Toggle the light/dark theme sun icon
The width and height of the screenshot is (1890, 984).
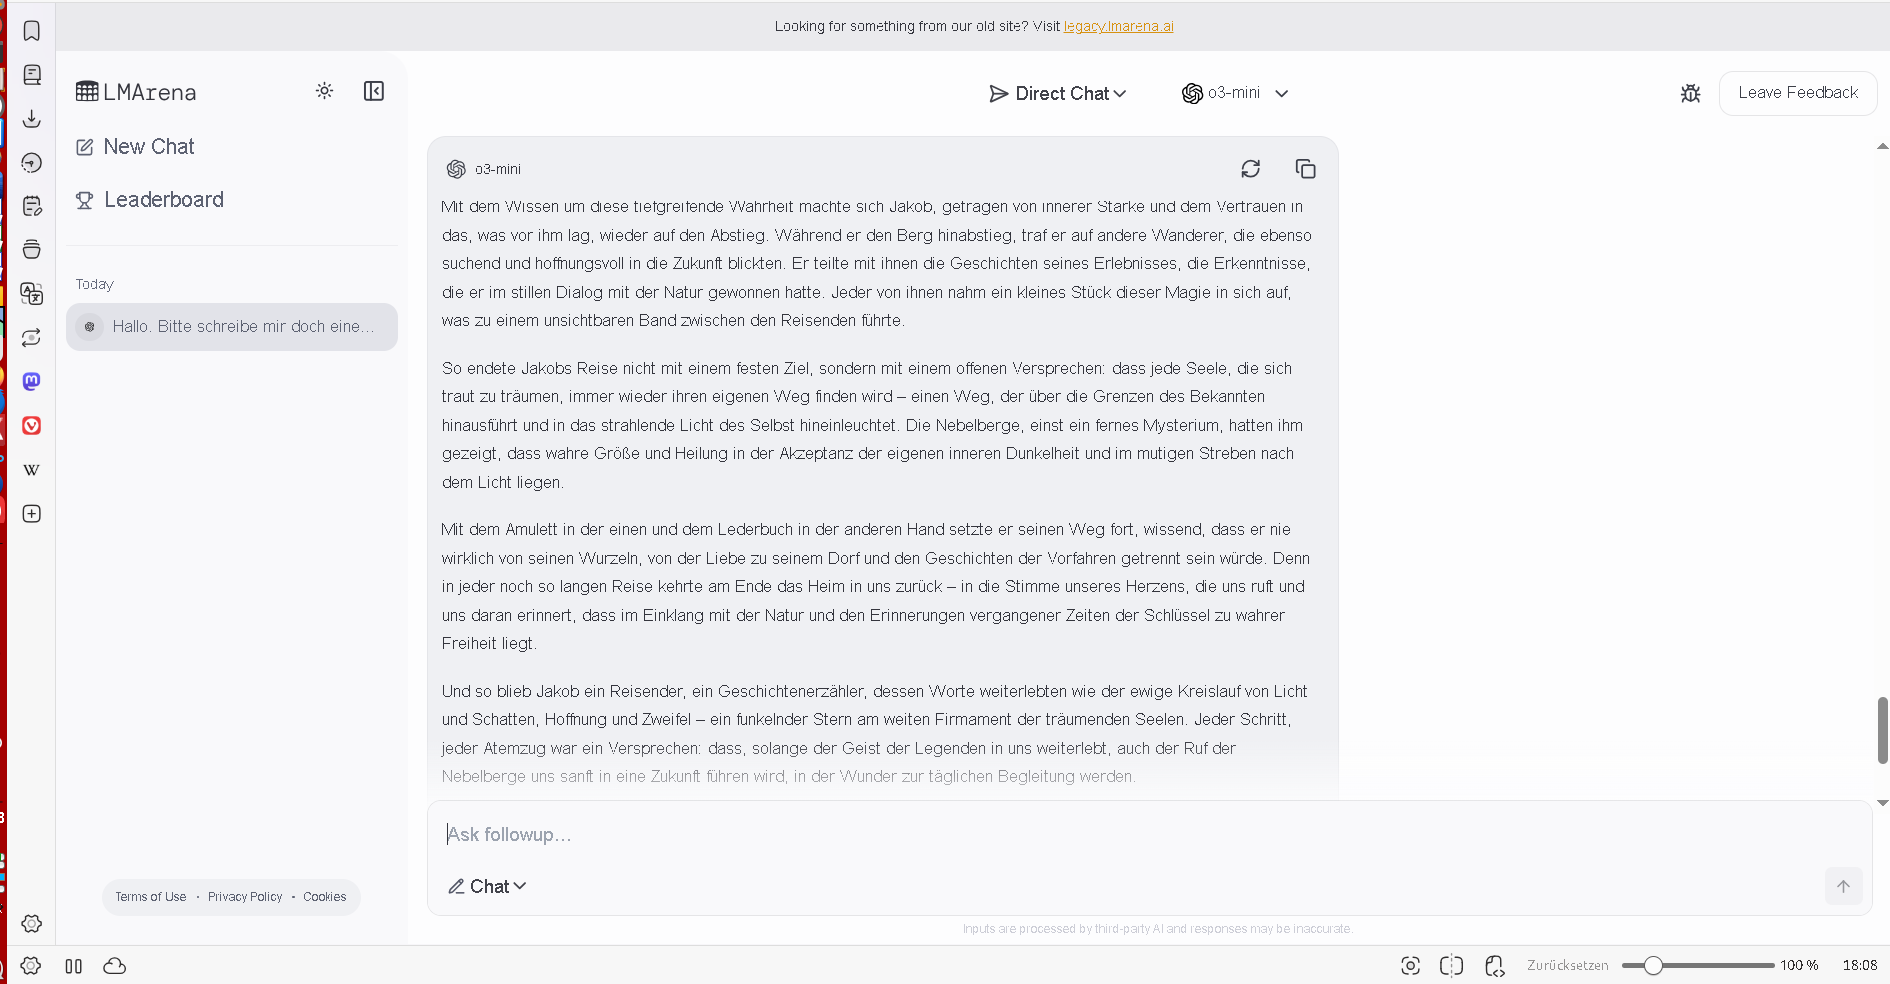pos(324,91)
